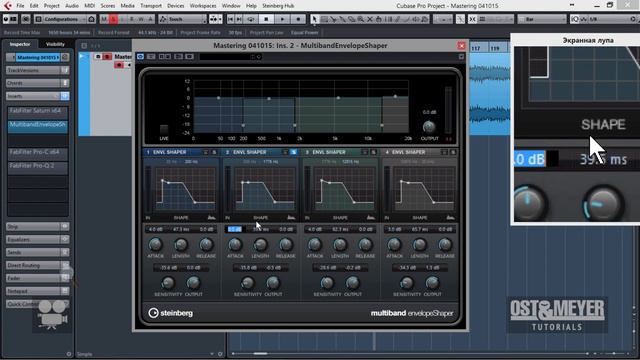Click Record Enable on Master track
The width and height of the screenshot is (640, 360).
118,65
